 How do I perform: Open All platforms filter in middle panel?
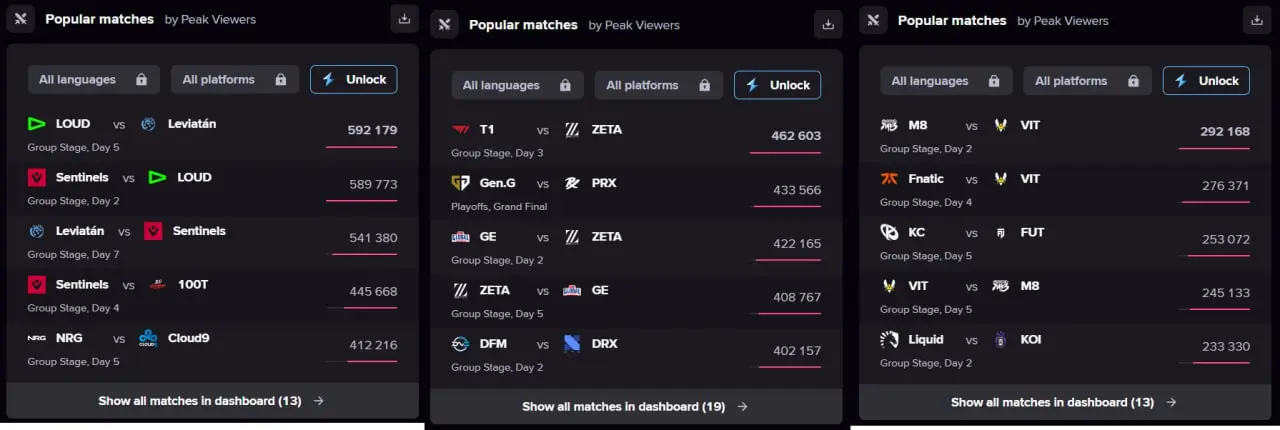(x=658, y=85)
